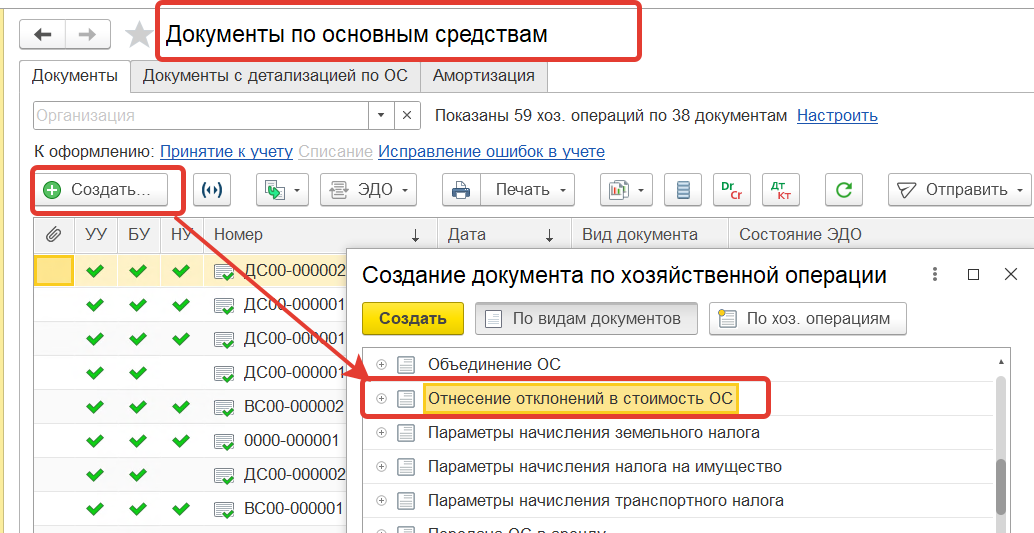This screenshot has height=533, width=1034.
Task: Refresh the list with green arrow icon
Action: [x=844, y=190]
